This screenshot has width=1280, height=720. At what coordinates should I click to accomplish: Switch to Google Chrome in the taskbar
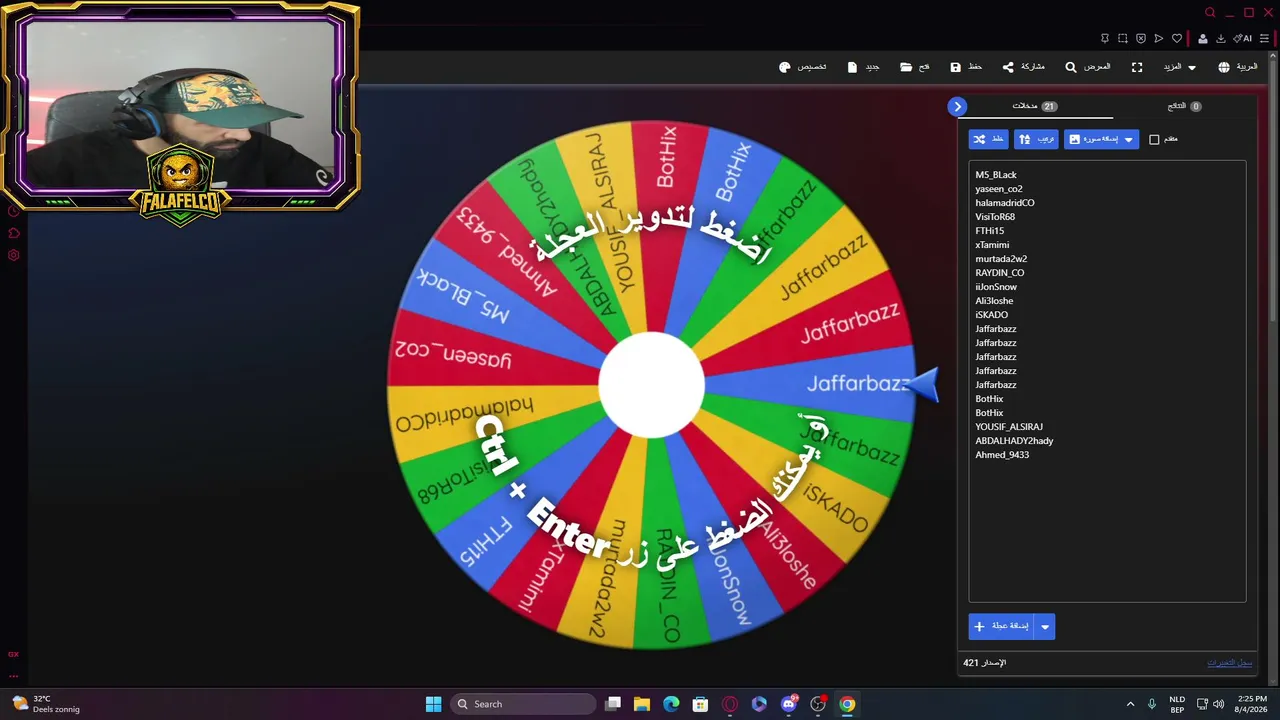coord(847,704)
